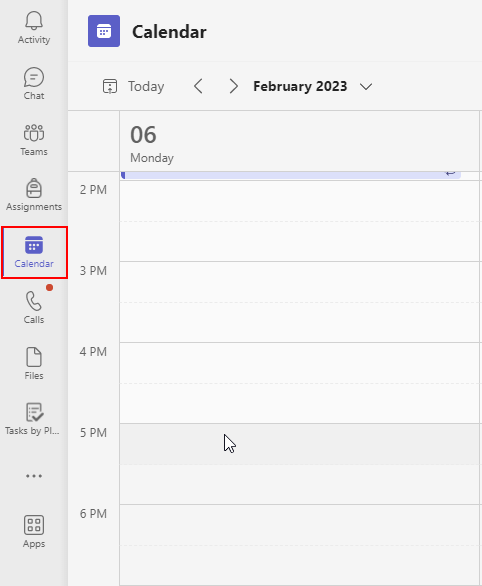
Task: Show more apps via ellipsis
Action: tap(34, 476)
